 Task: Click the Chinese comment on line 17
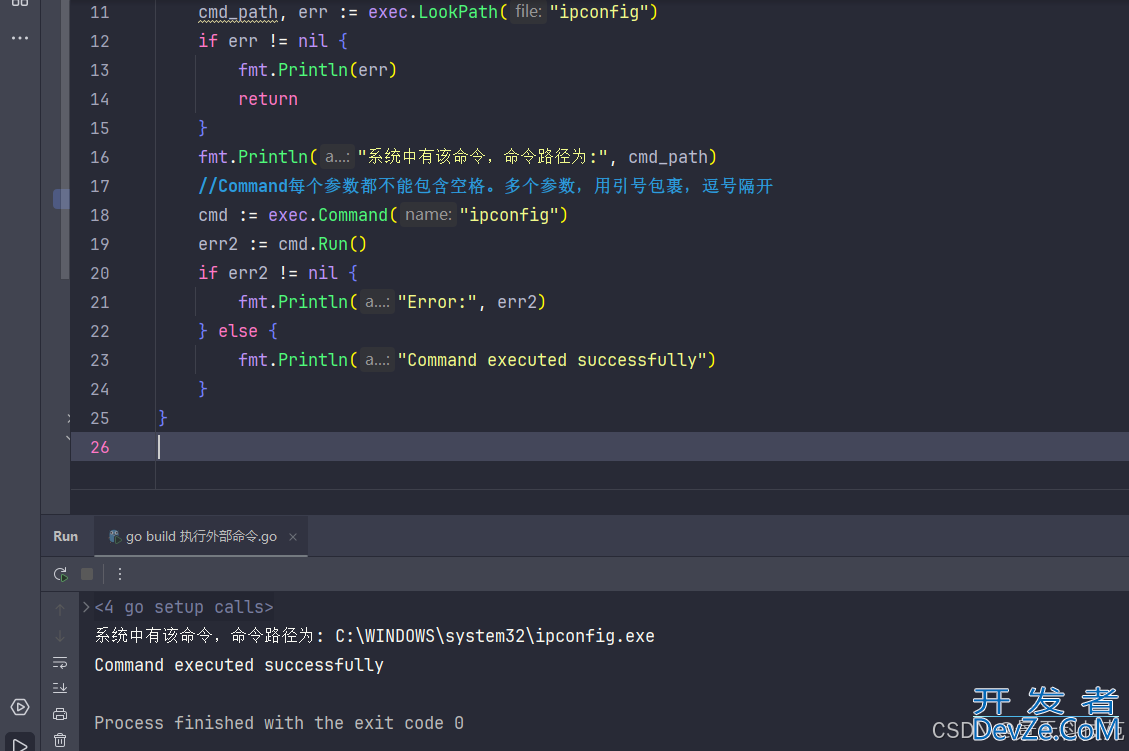coord(485,186)
